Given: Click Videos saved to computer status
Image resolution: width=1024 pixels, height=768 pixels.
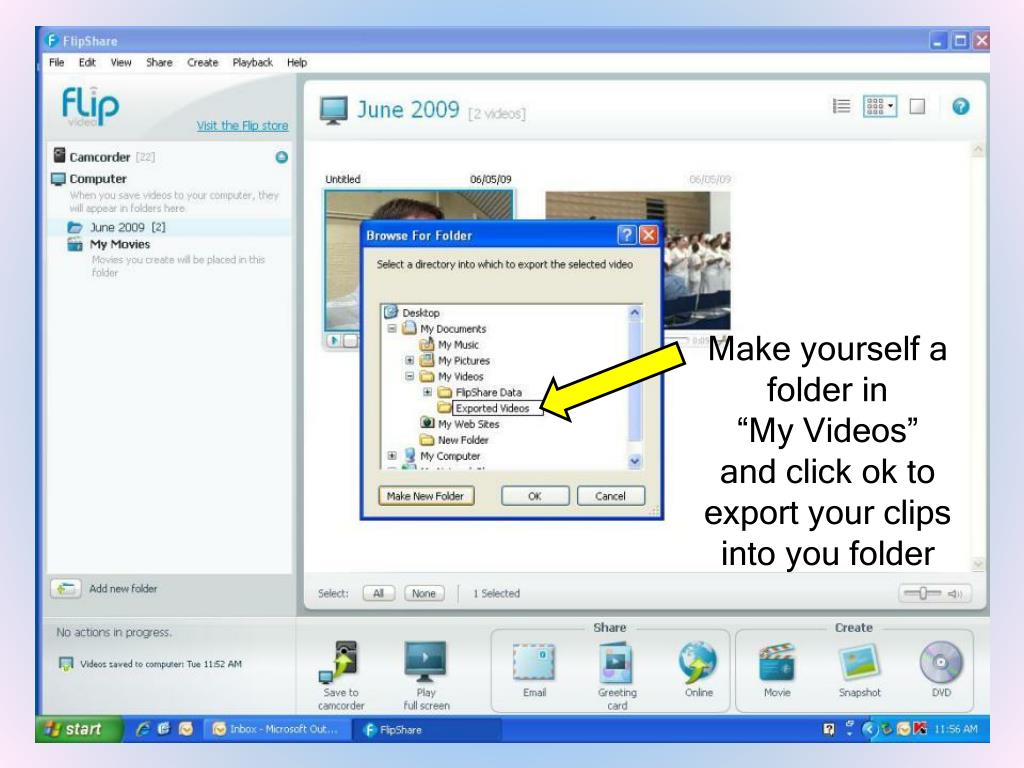Looking at the screenshot, I should tap(152, 664).
